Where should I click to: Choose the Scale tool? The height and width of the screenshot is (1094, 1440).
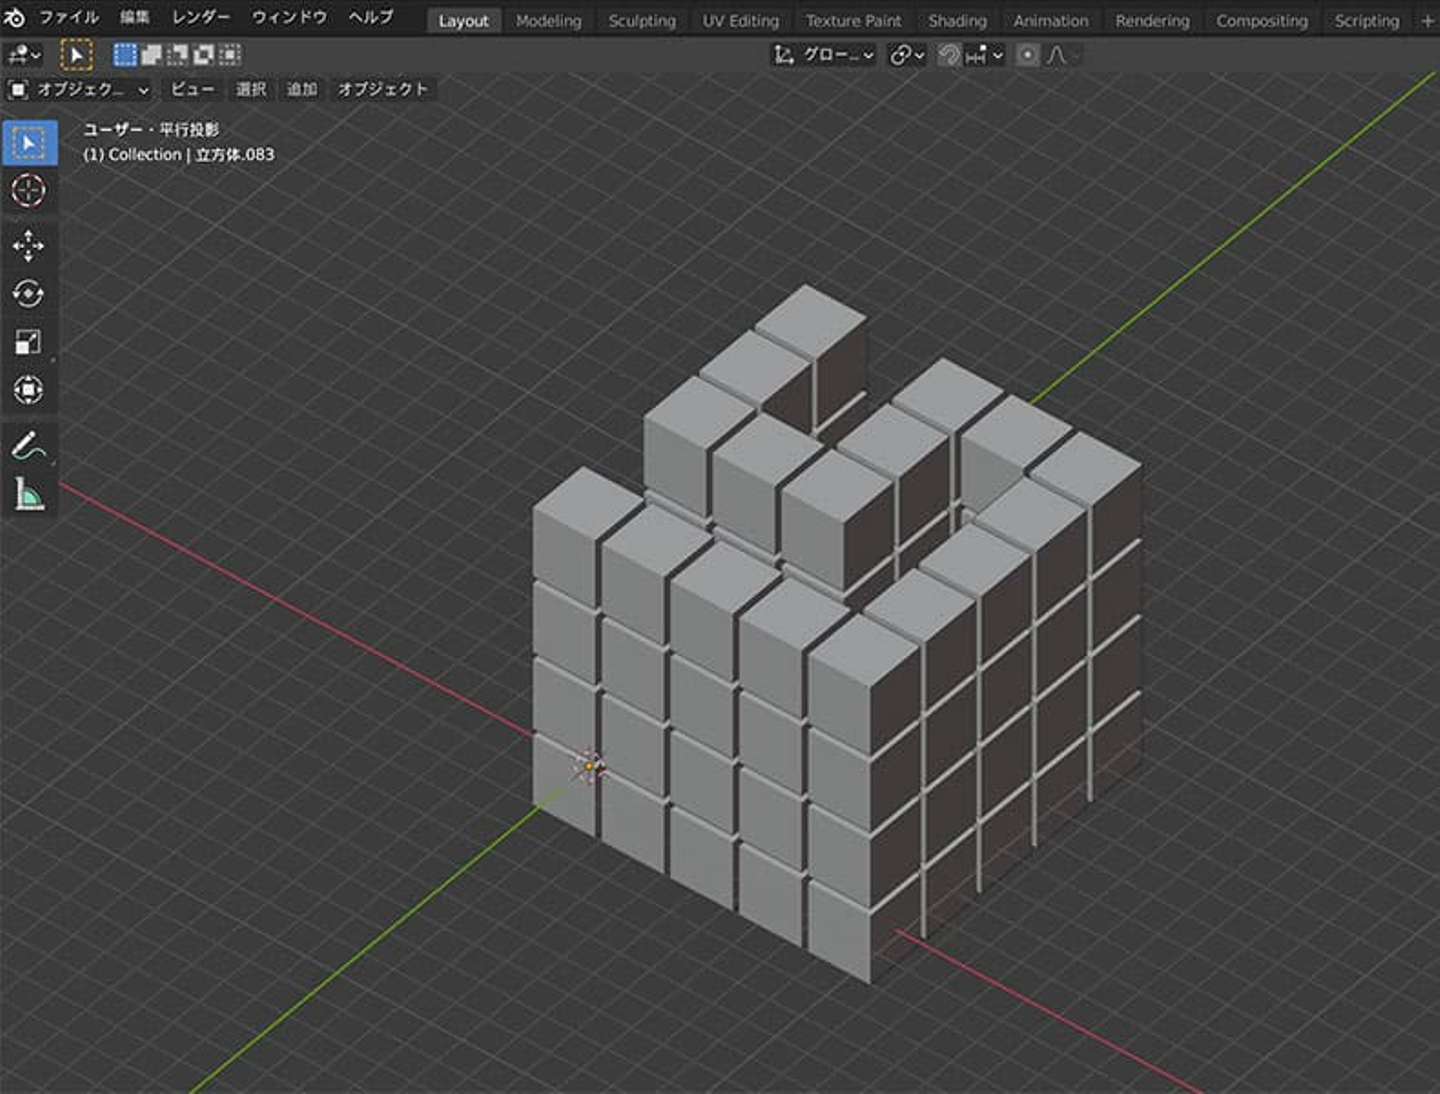pos(28,342)
